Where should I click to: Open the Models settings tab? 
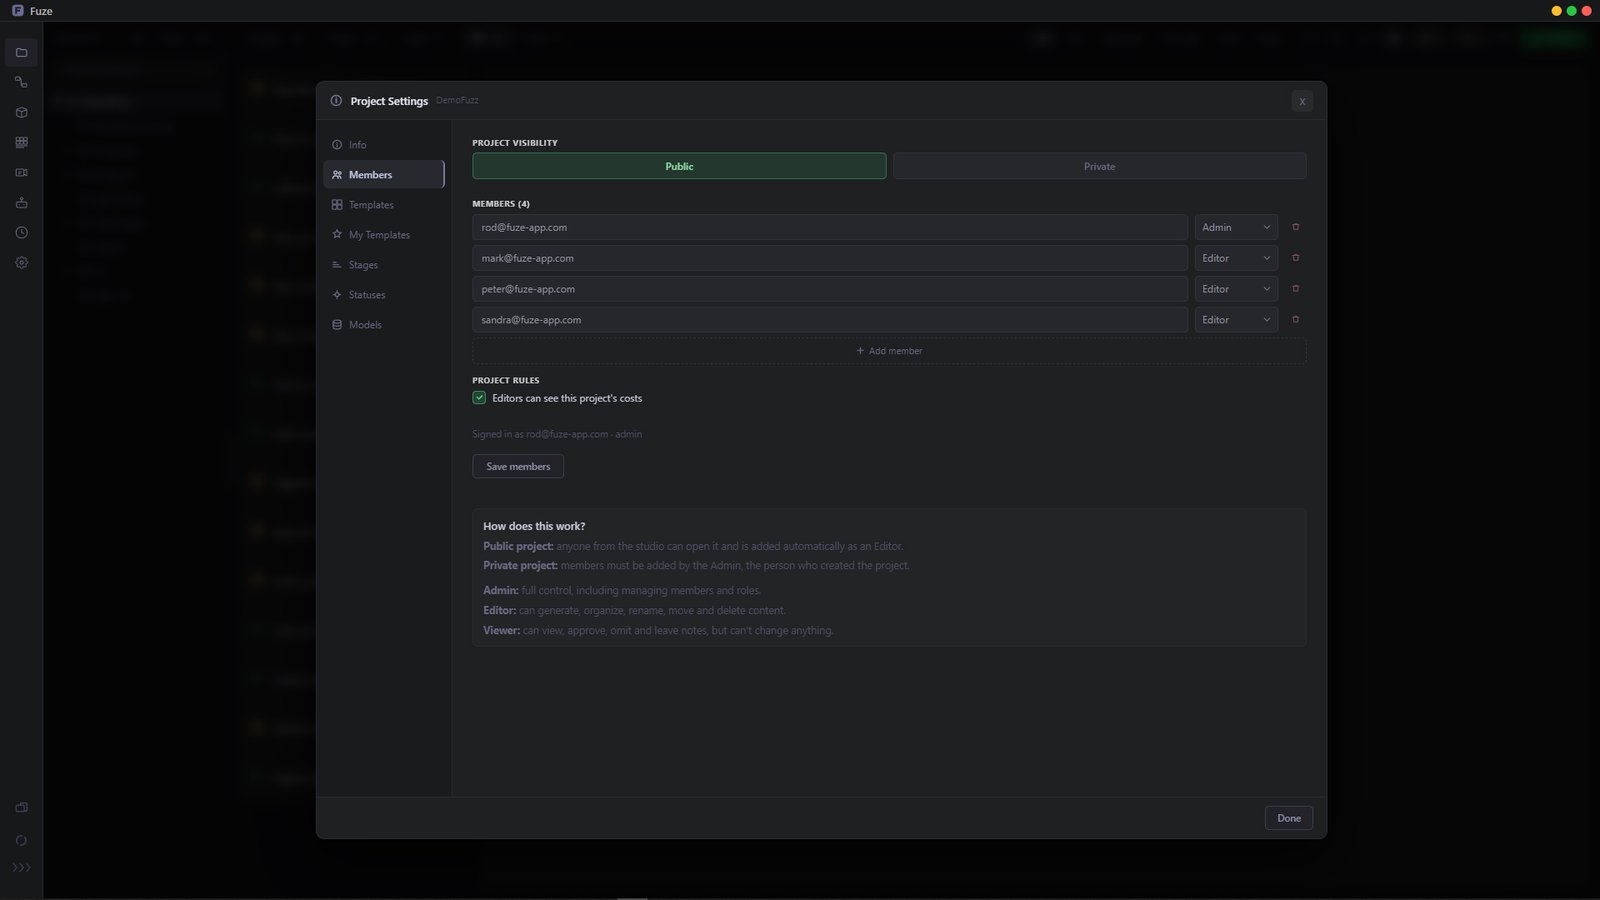(384, 325)
